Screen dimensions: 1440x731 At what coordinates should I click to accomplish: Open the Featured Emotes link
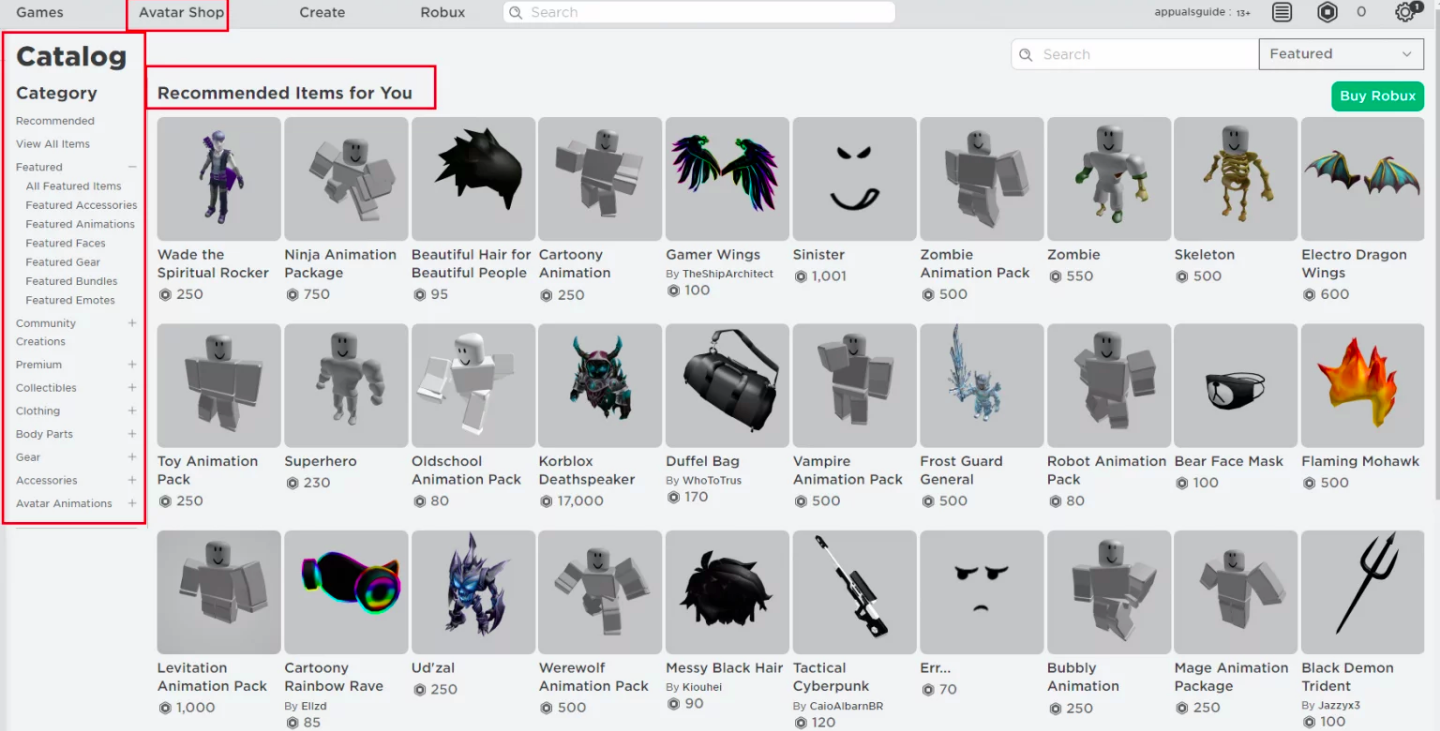tap(70, 300)
